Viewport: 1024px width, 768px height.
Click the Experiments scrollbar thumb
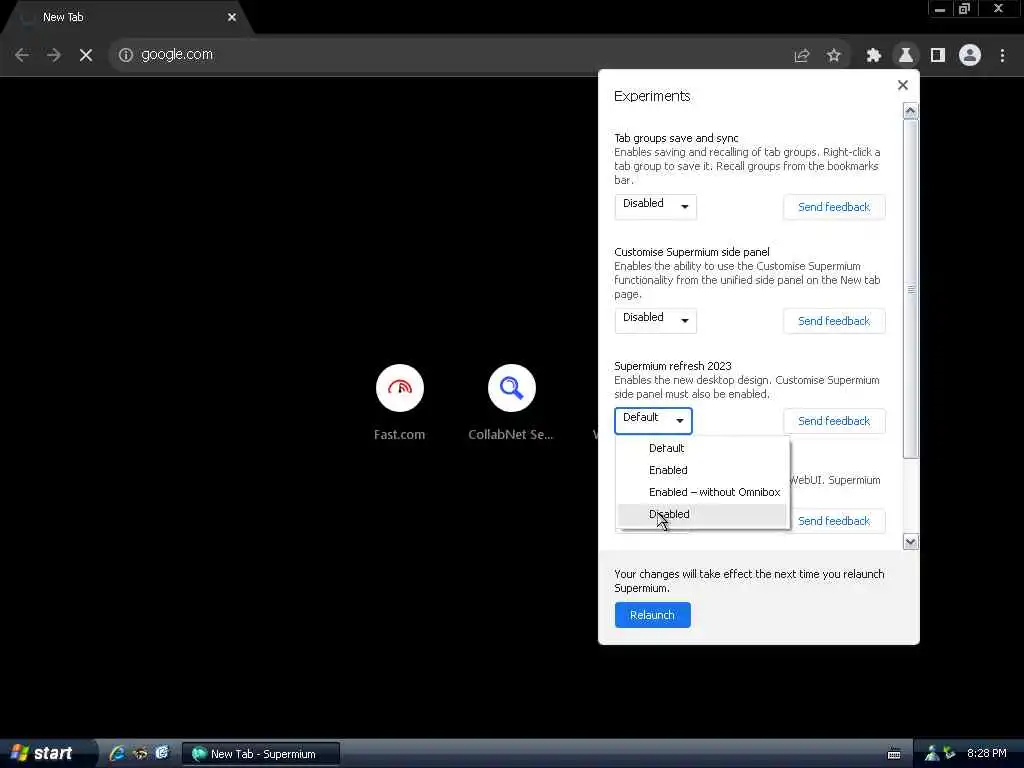pos(910,289)
